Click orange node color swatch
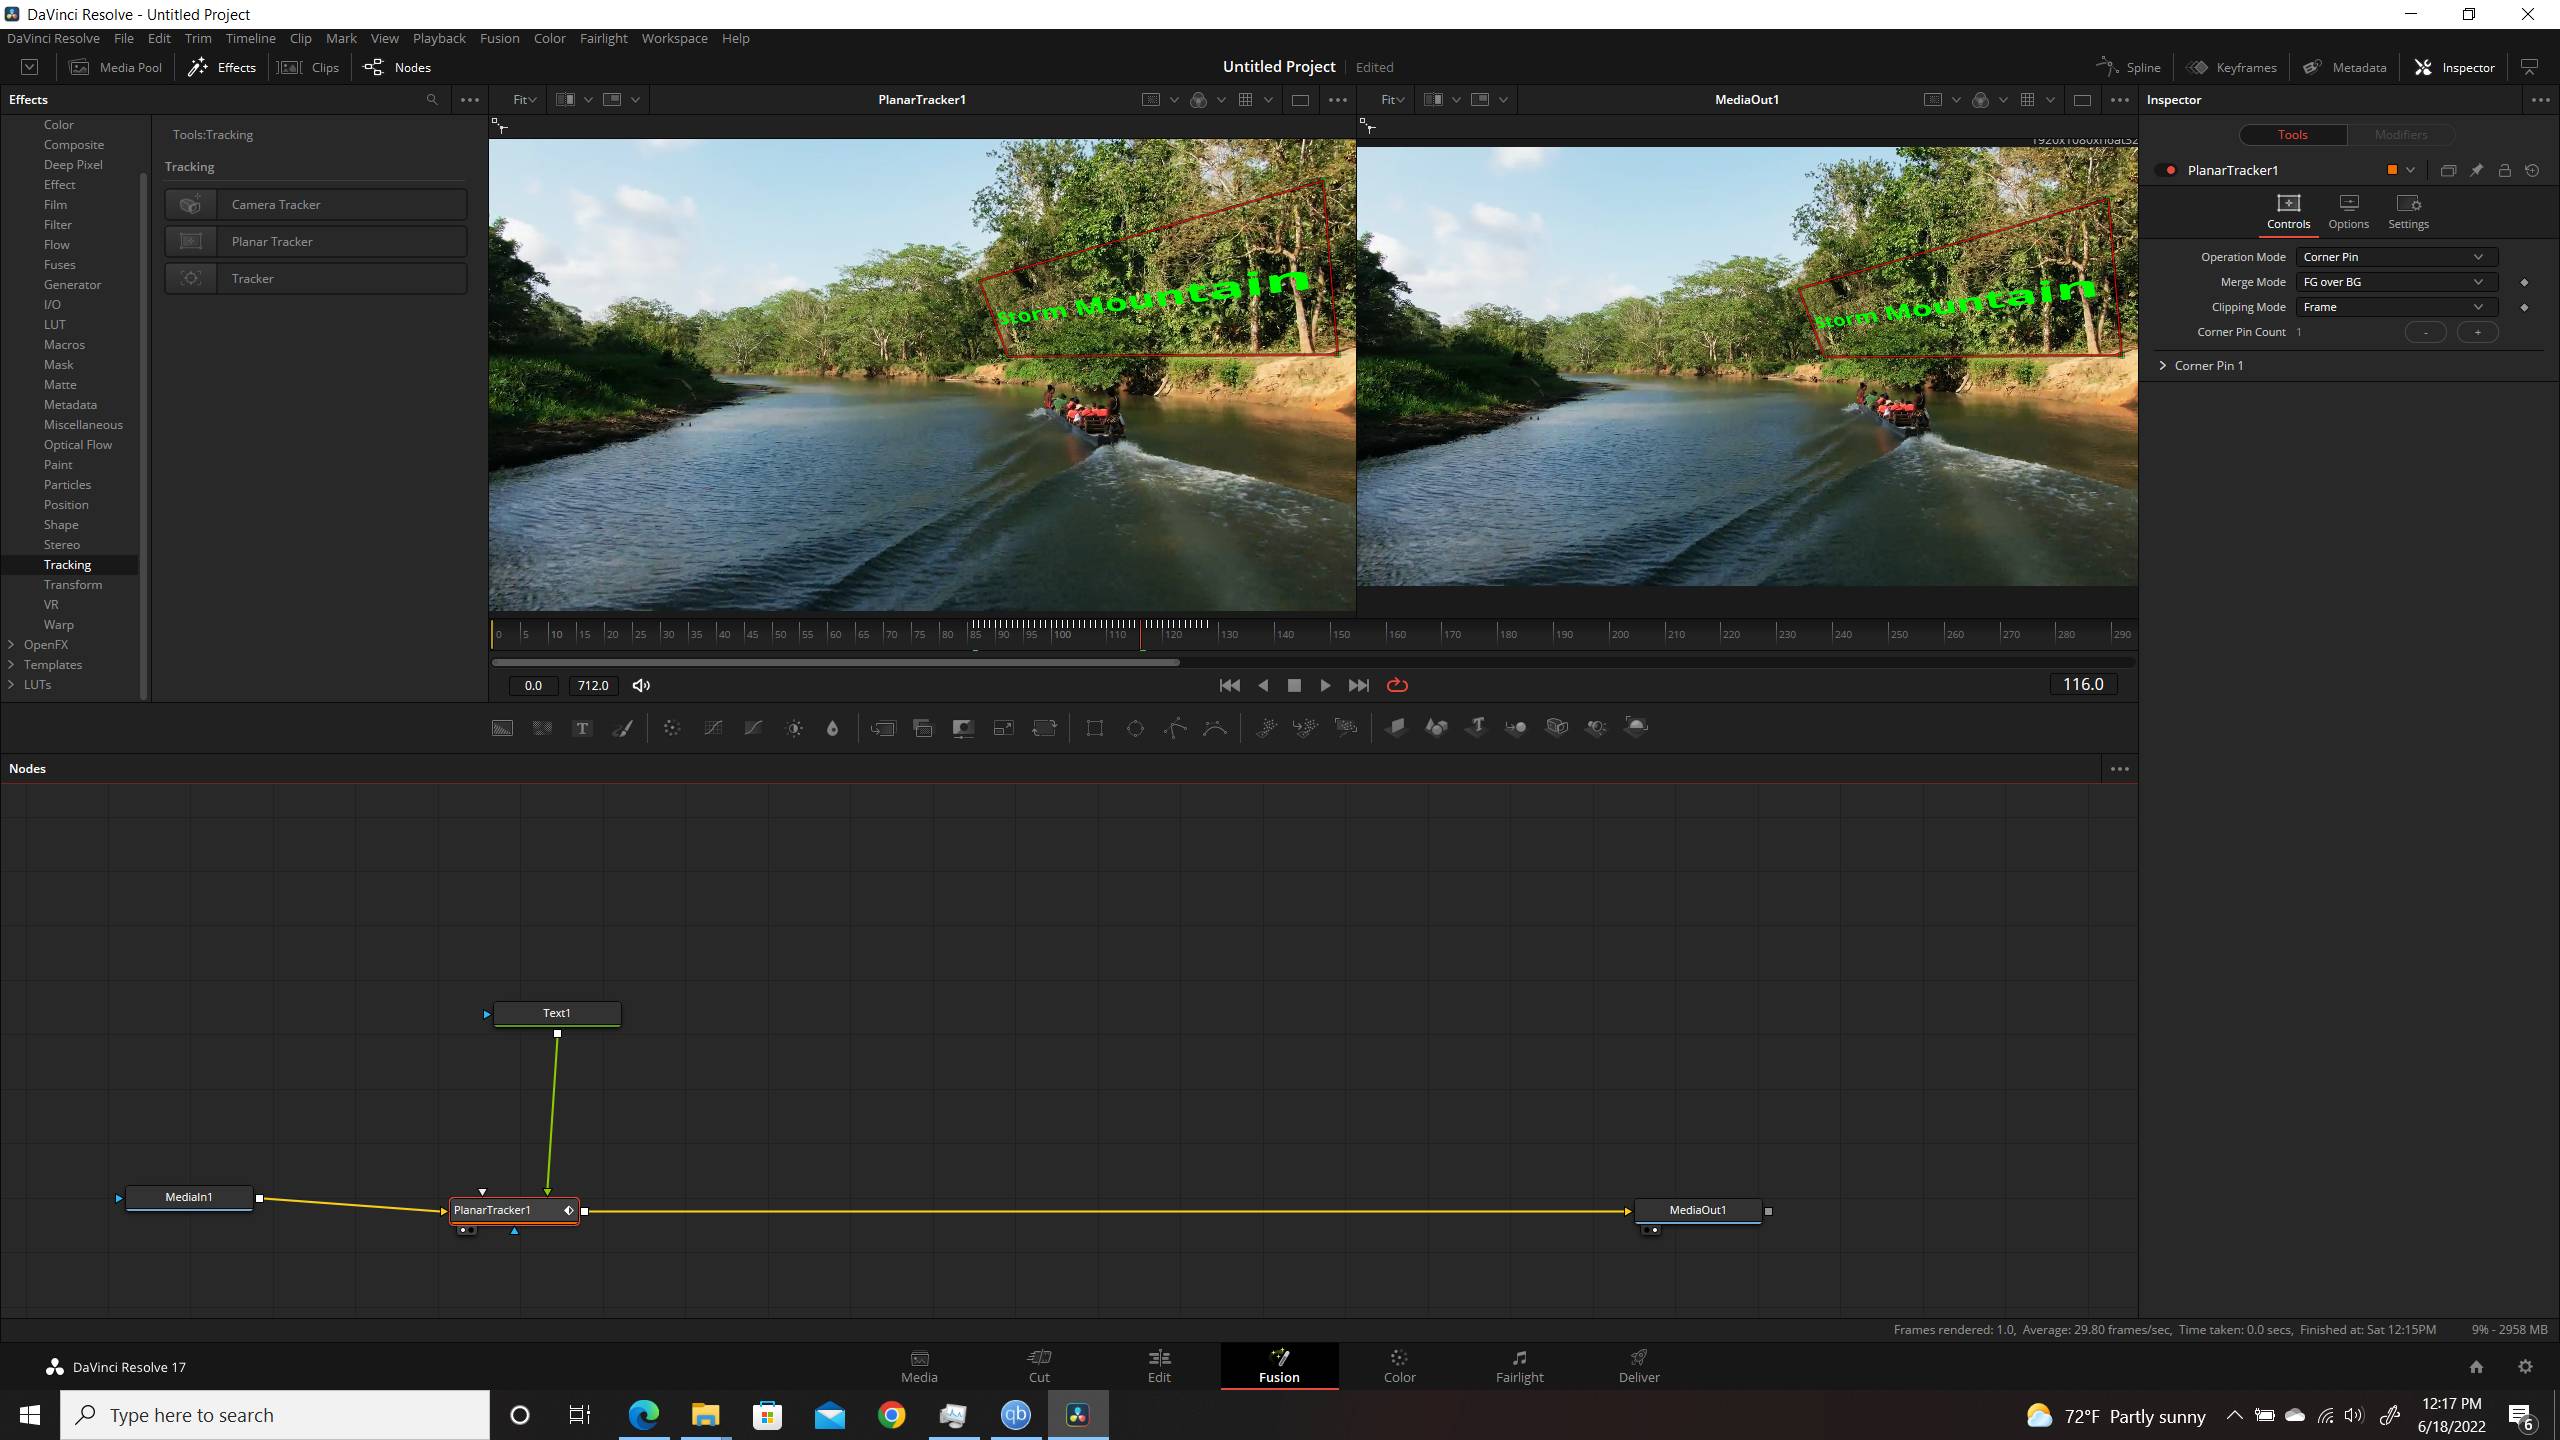The width and height of the screenshot is (2560, 1440). (2392, 170)
